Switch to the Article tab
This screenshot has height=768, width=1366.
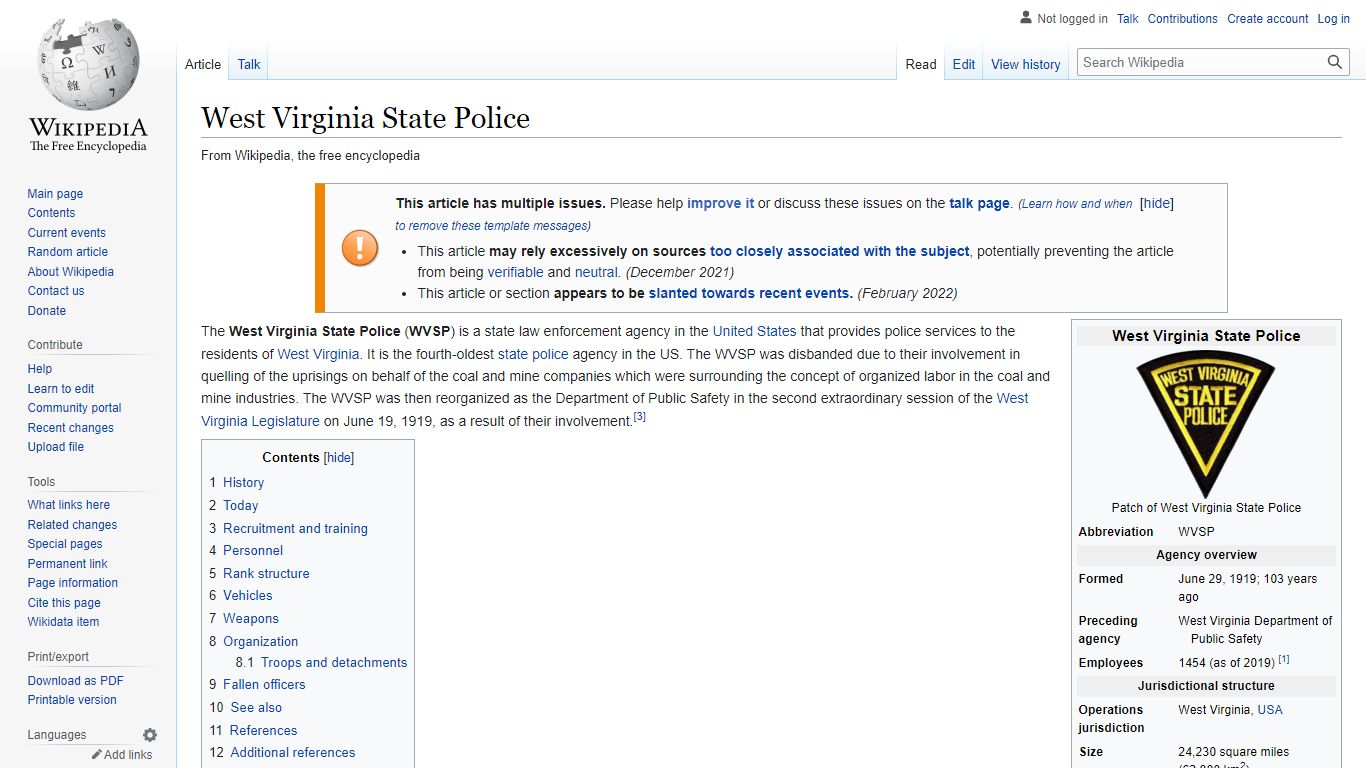point(203,64)
